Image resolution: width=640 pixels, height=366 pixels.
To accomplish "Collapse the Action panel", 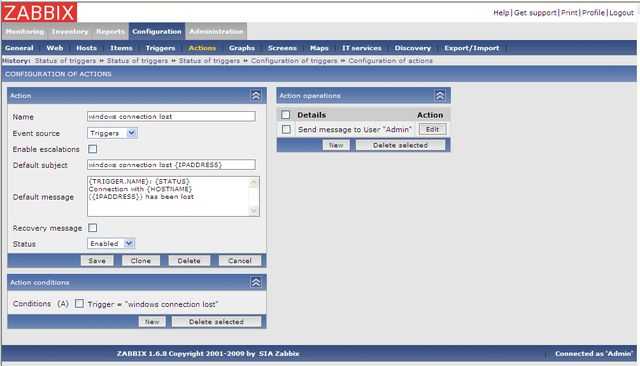I will pyautogui.click(x=256, y=95).
